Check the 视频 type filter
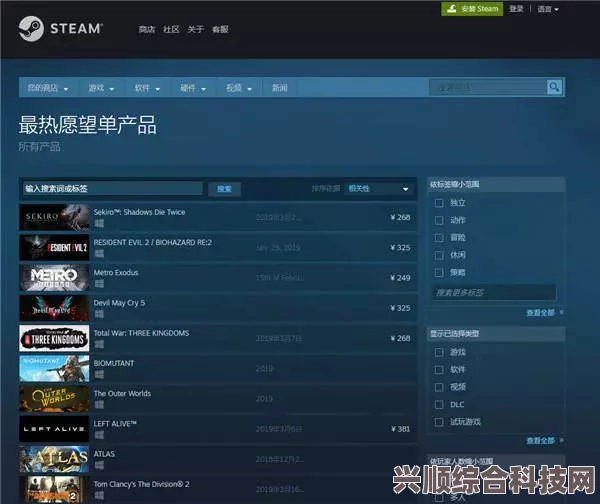Screen dimensions: 600x504 click(439, 387)
